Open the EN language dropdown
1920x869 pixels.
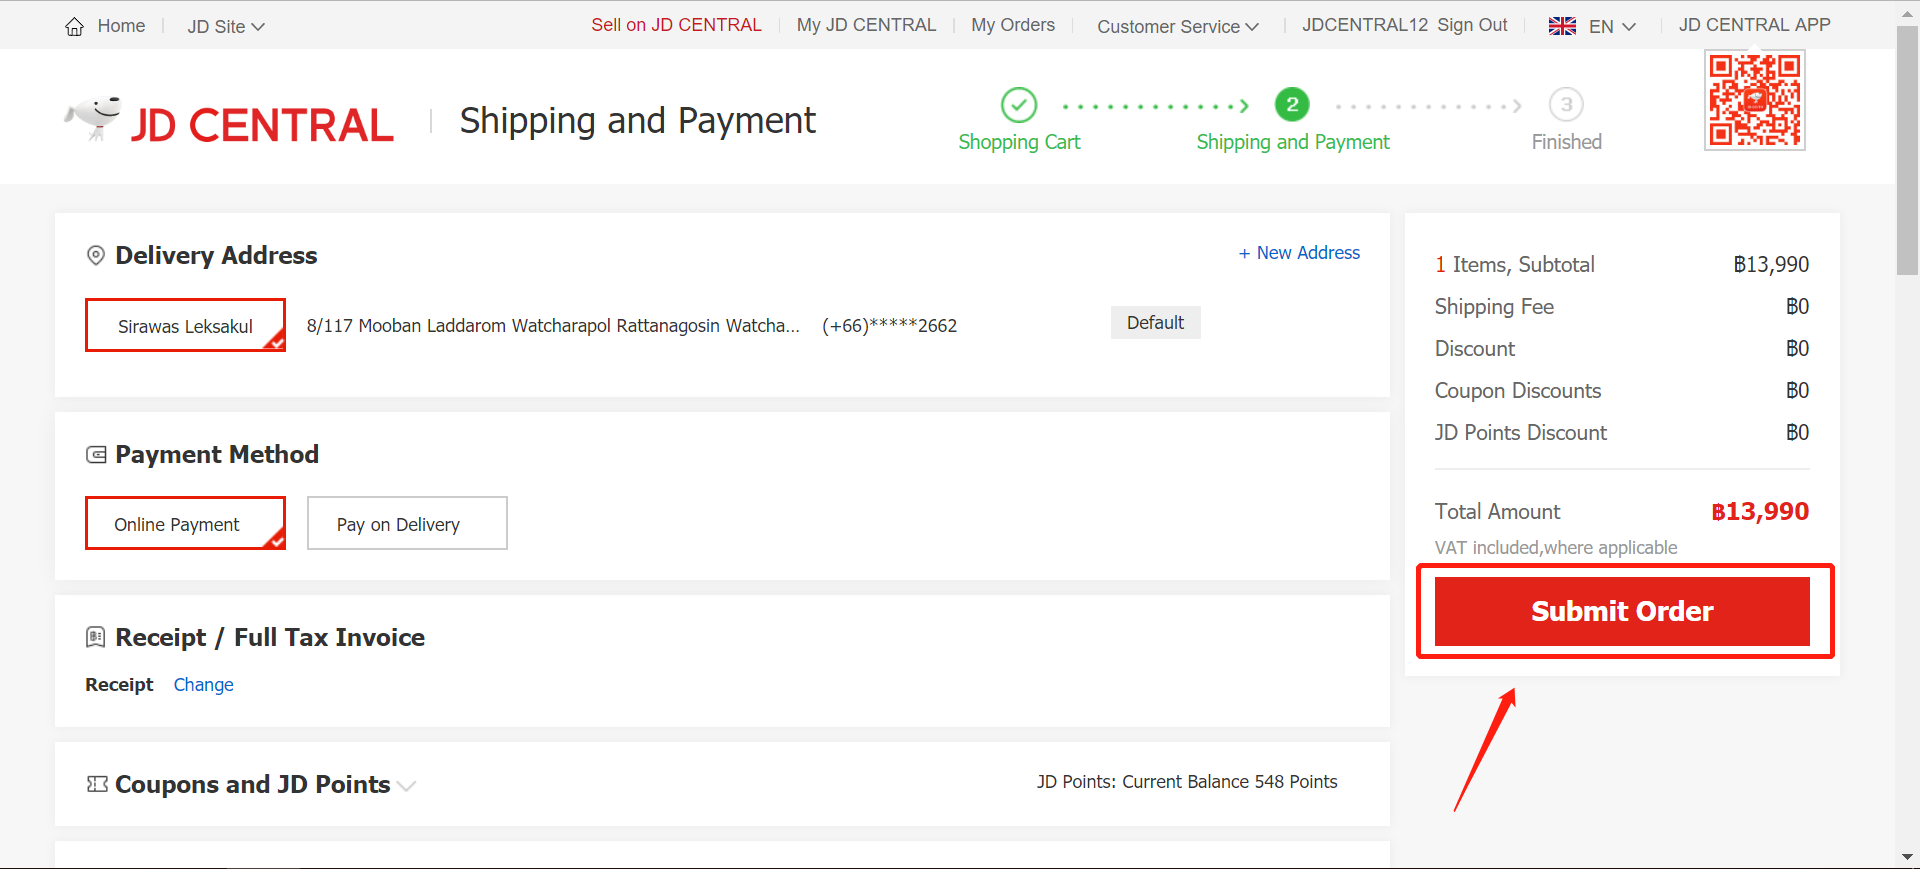1612,27
